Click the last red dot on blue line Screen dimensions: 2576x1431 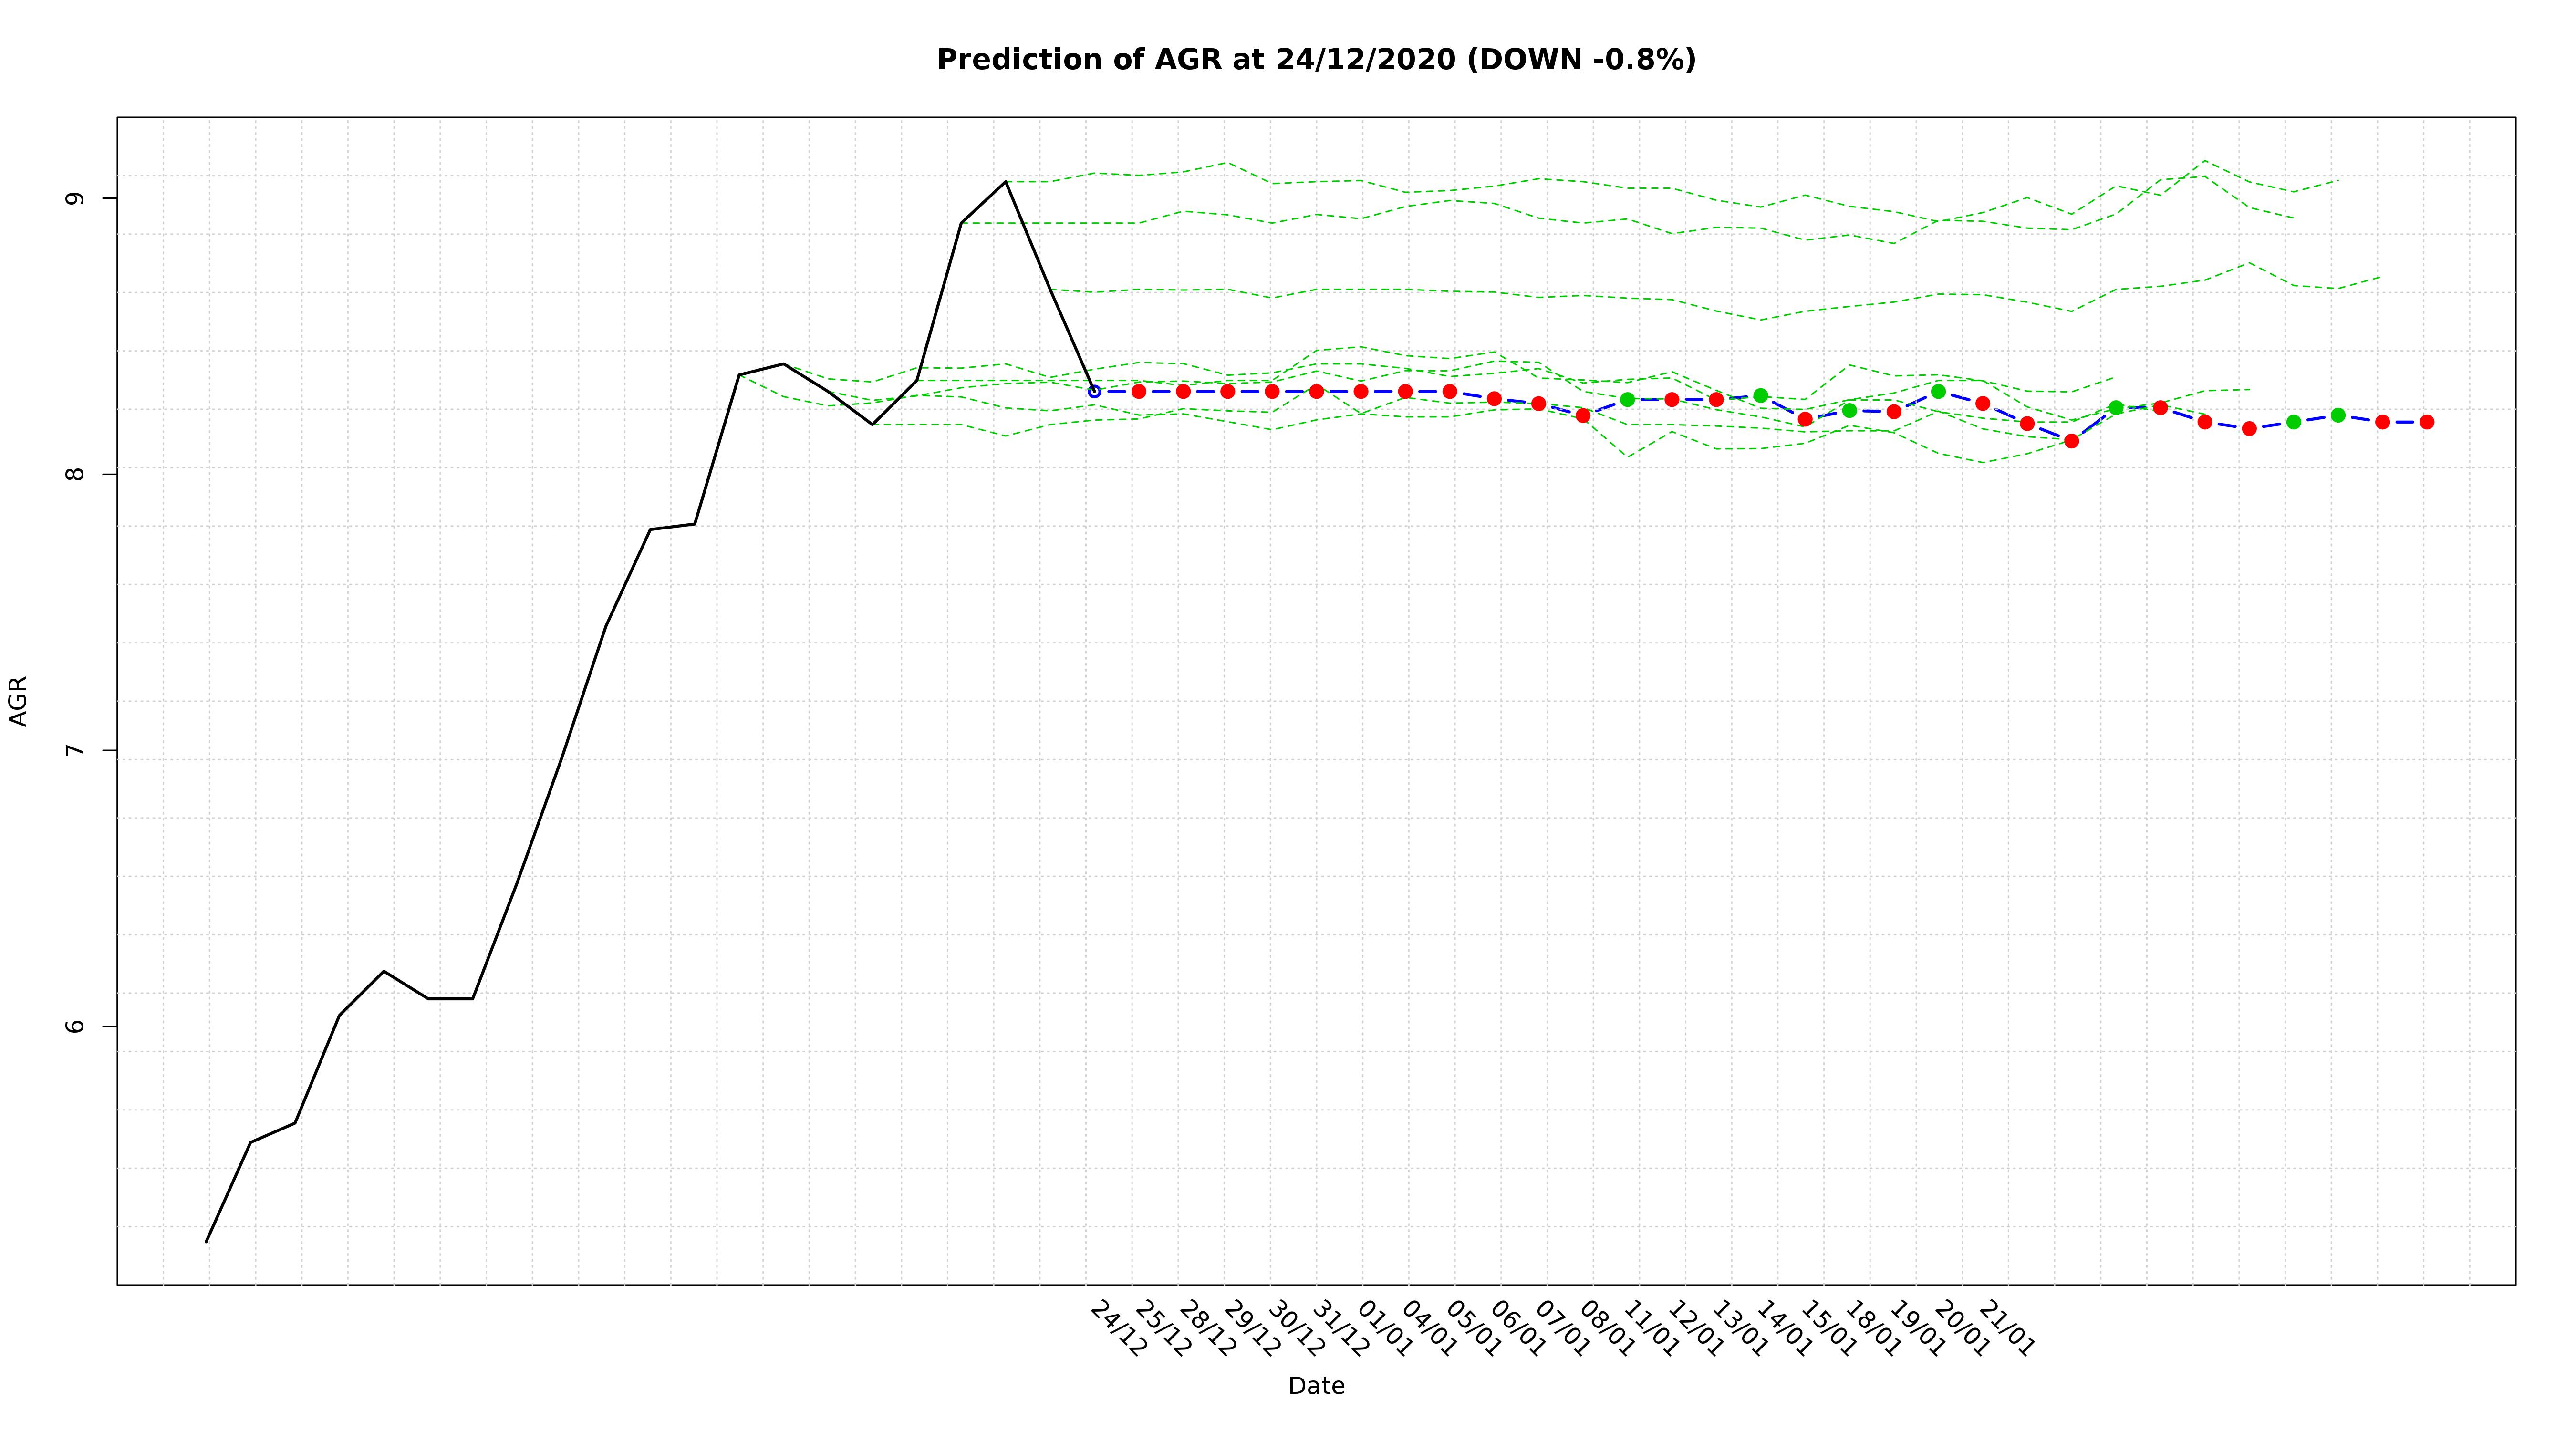click(x=2427, y=422)
